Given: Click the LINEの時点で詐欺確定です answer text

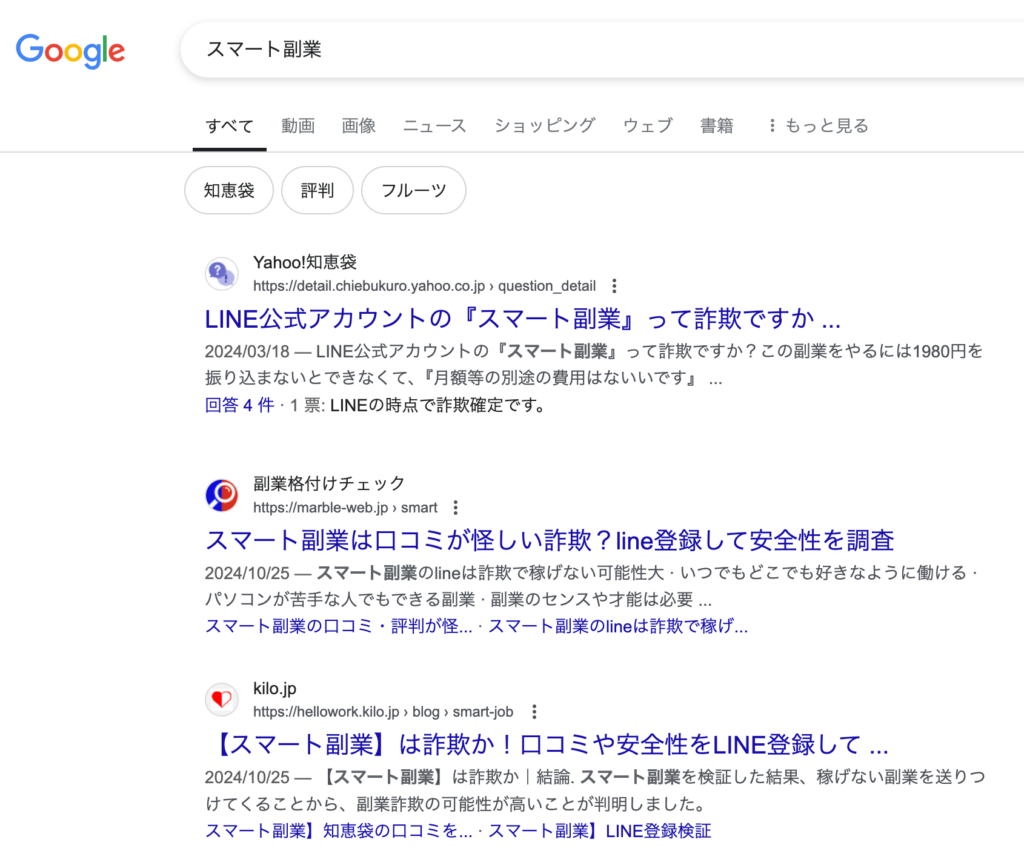Looking at the screenshot, I should coord(438,405).
